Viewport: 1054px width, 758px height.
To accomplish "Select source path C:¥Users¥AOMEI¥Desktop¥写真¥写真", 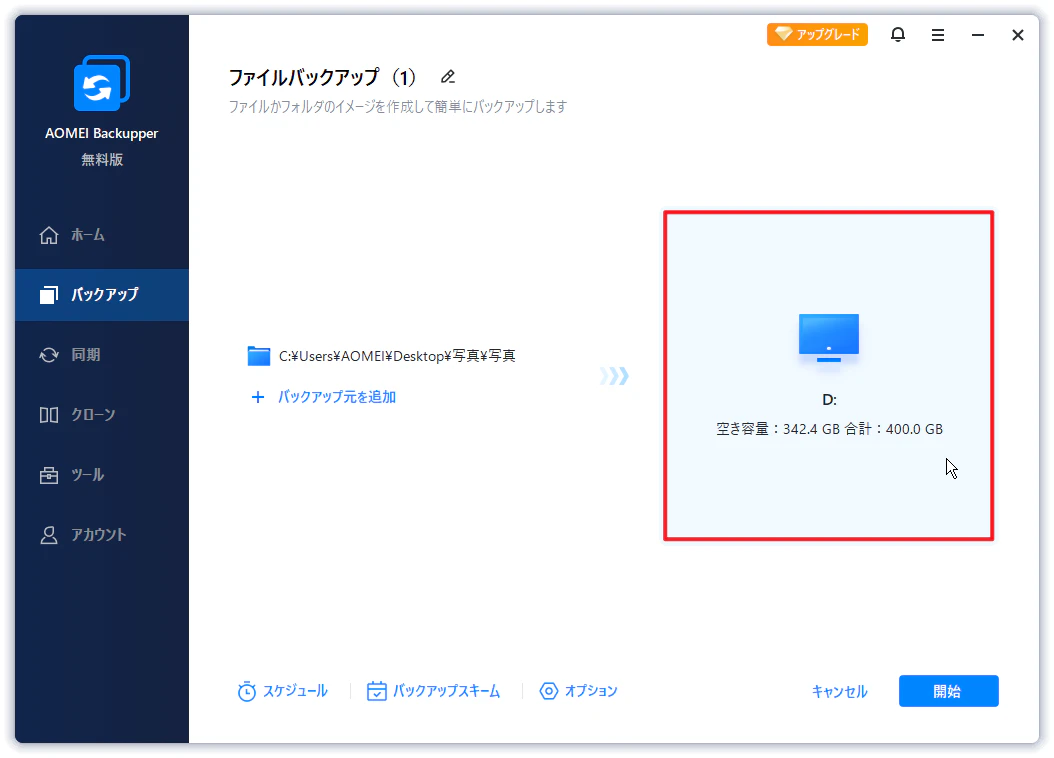I will tap(397, 356).
